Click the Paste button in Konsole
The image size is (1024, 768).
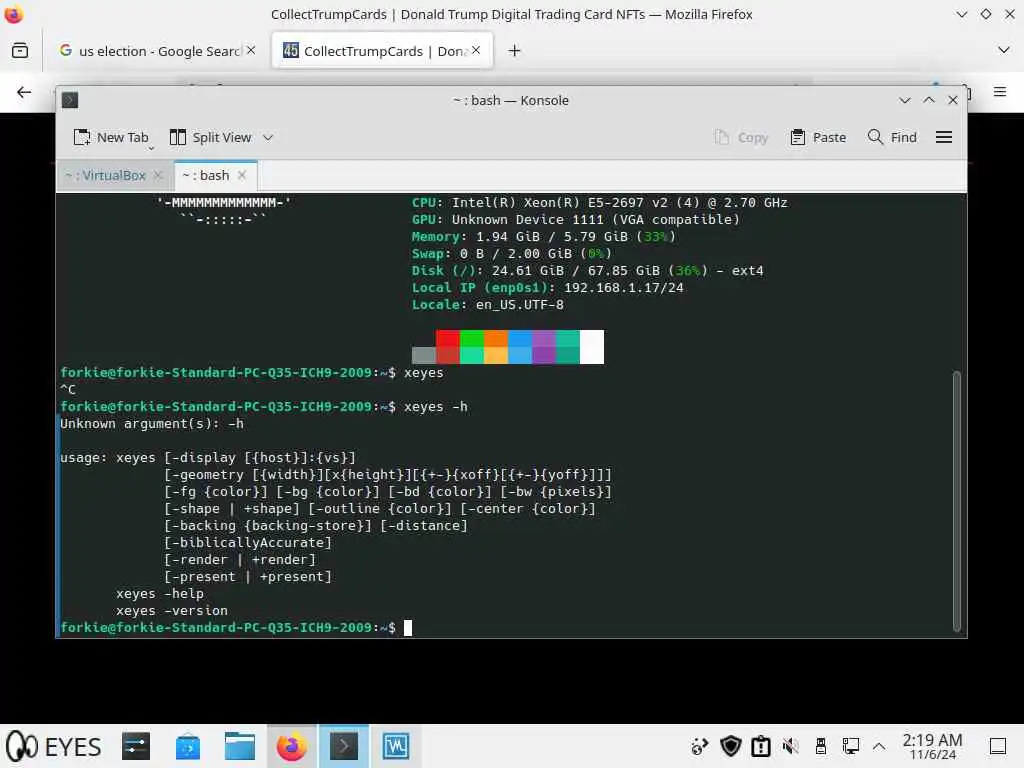pos(818,137)
